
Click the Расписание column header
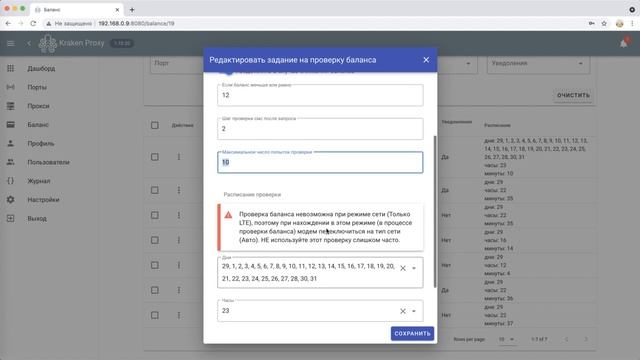(x=497, y=125)
